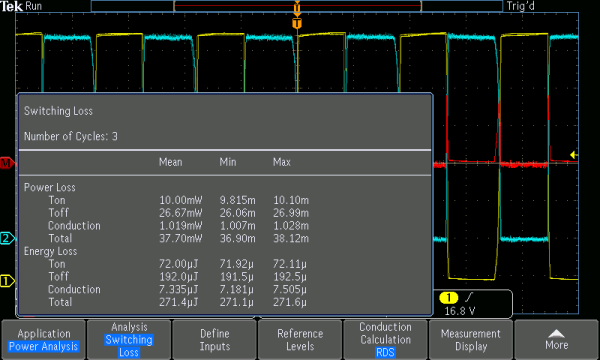Click the yellow trigger level arrow

tap(573, 155)
